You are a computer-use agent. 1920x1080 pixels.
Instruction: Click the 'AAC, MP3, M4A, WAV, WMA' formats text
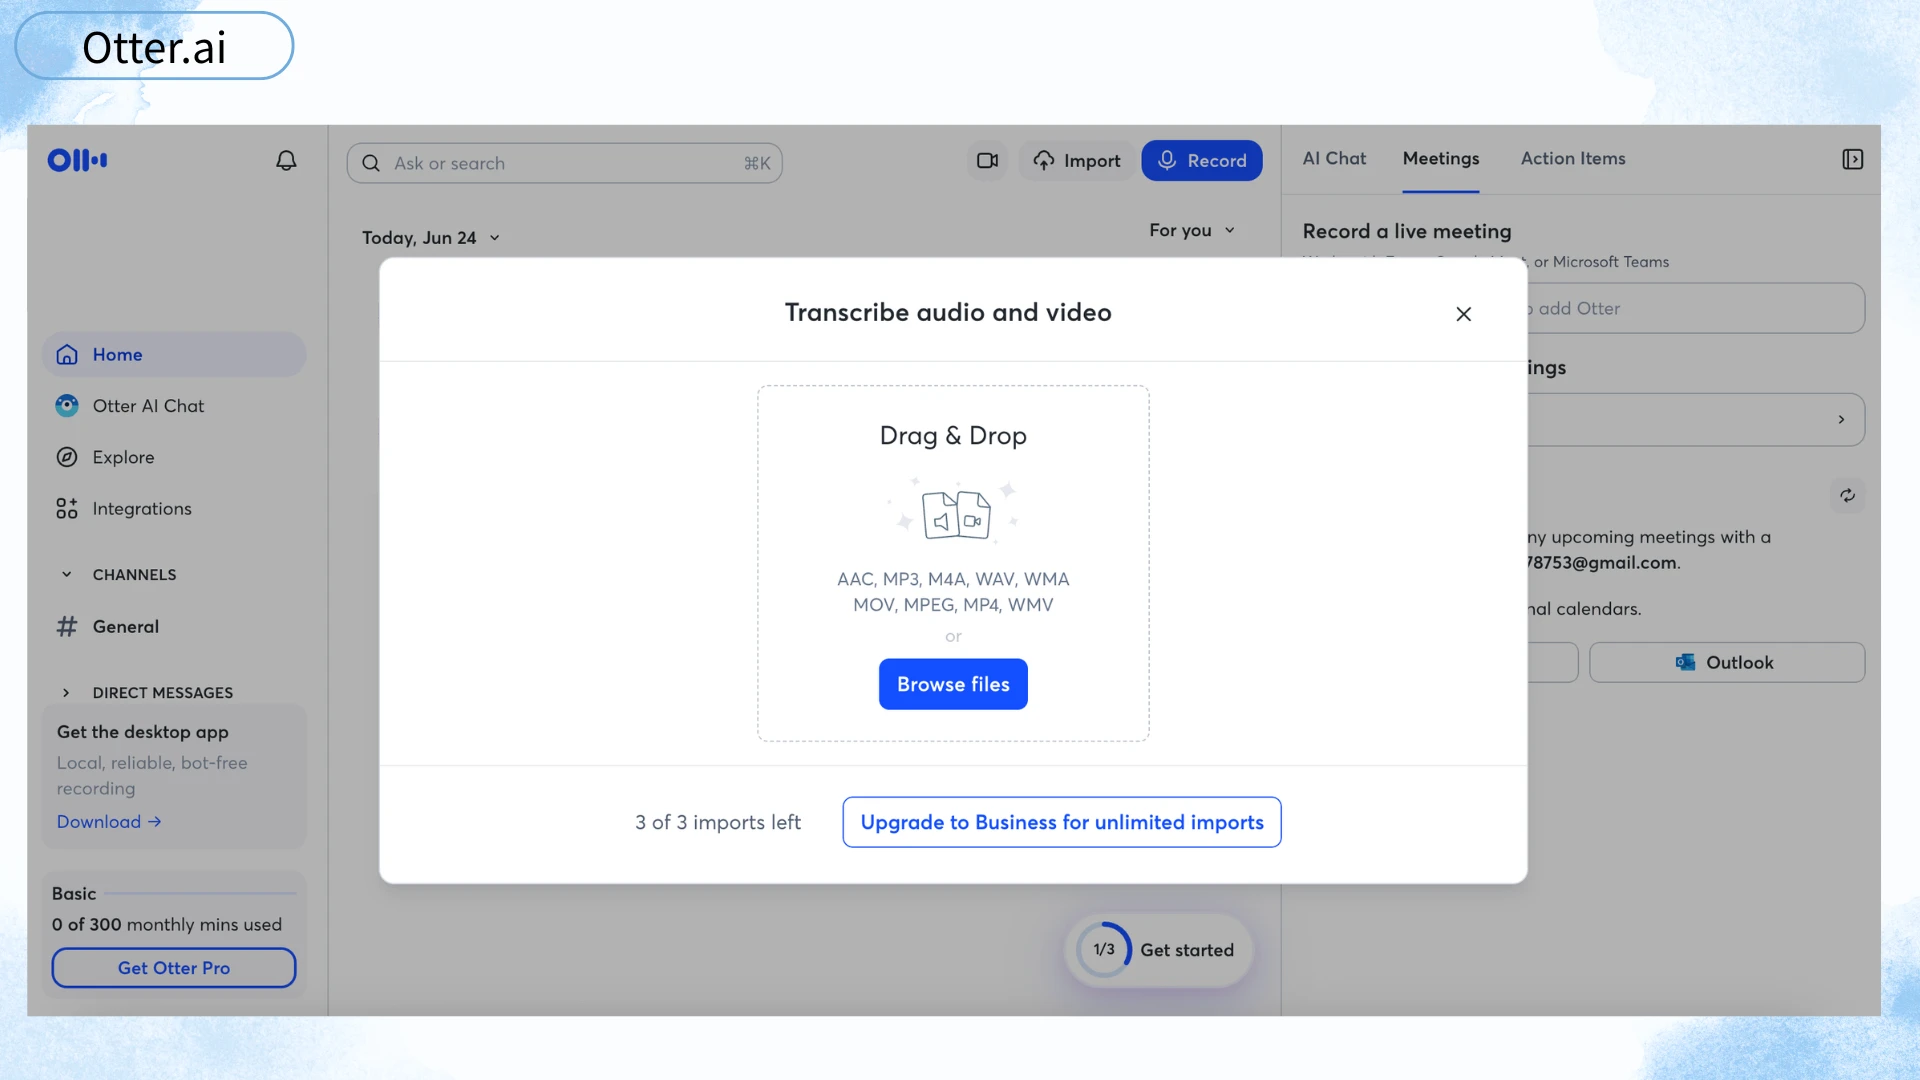pyautogui.click(x=953, y=579)
